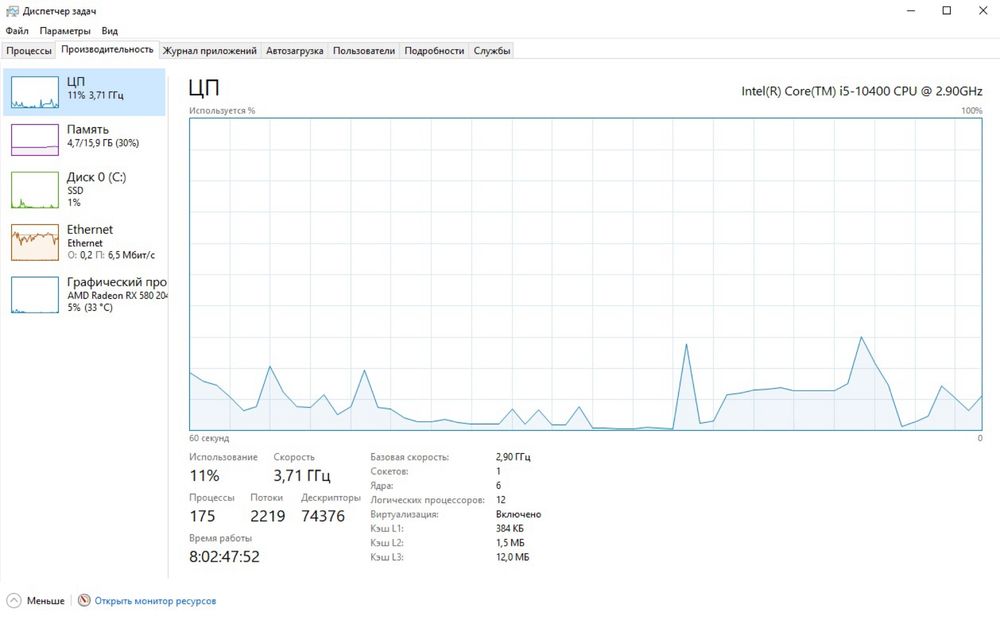This screenshot has height=618, width=1000.
Task: Select the Память mini graph
Action: (x=34, y=140)
